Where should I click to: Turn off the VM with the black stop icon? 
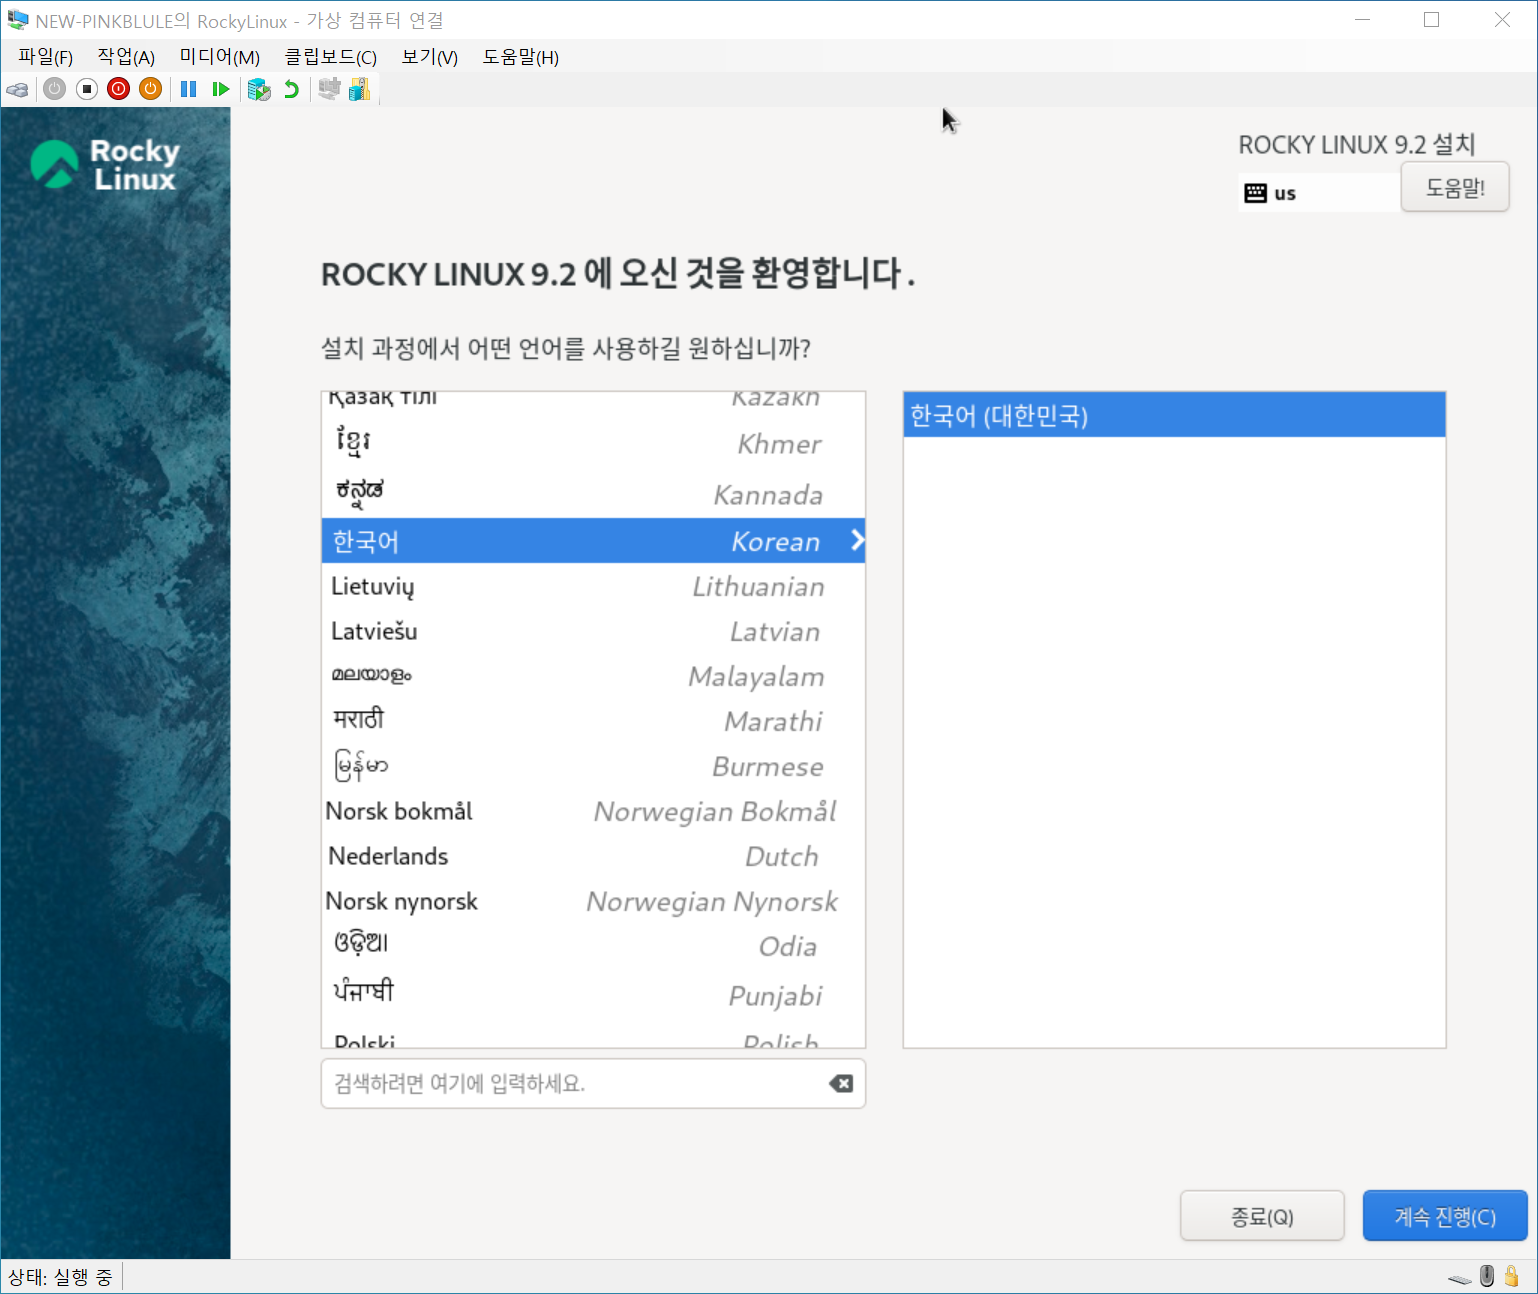coord(87,89)
